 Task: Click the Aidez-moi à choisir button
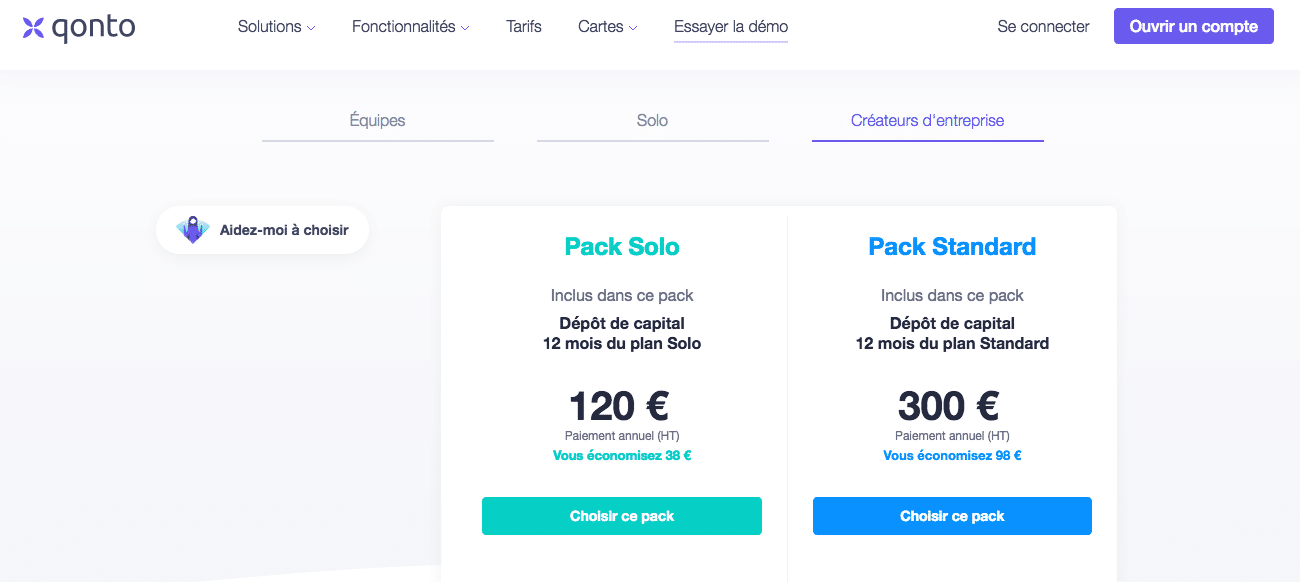262,230
